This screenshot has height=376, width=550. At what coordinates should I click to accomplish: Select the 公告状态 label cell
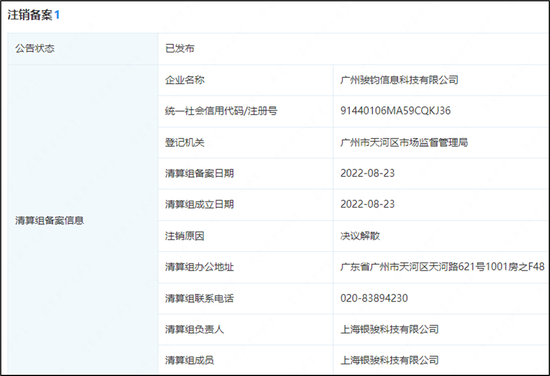click(x=83, y=48)
